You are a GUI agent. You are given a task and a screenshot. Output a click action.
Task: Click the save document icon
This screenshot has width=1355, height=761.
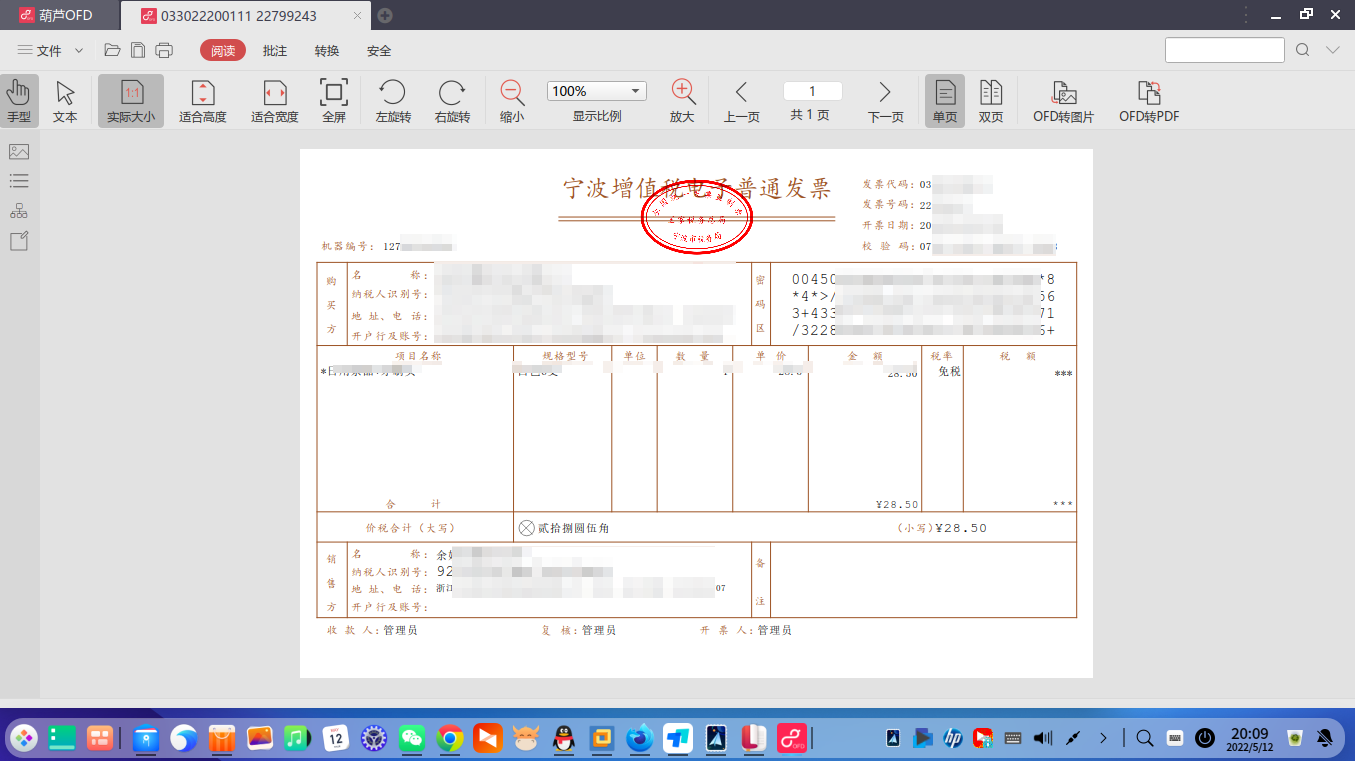(x=138, y=50)
